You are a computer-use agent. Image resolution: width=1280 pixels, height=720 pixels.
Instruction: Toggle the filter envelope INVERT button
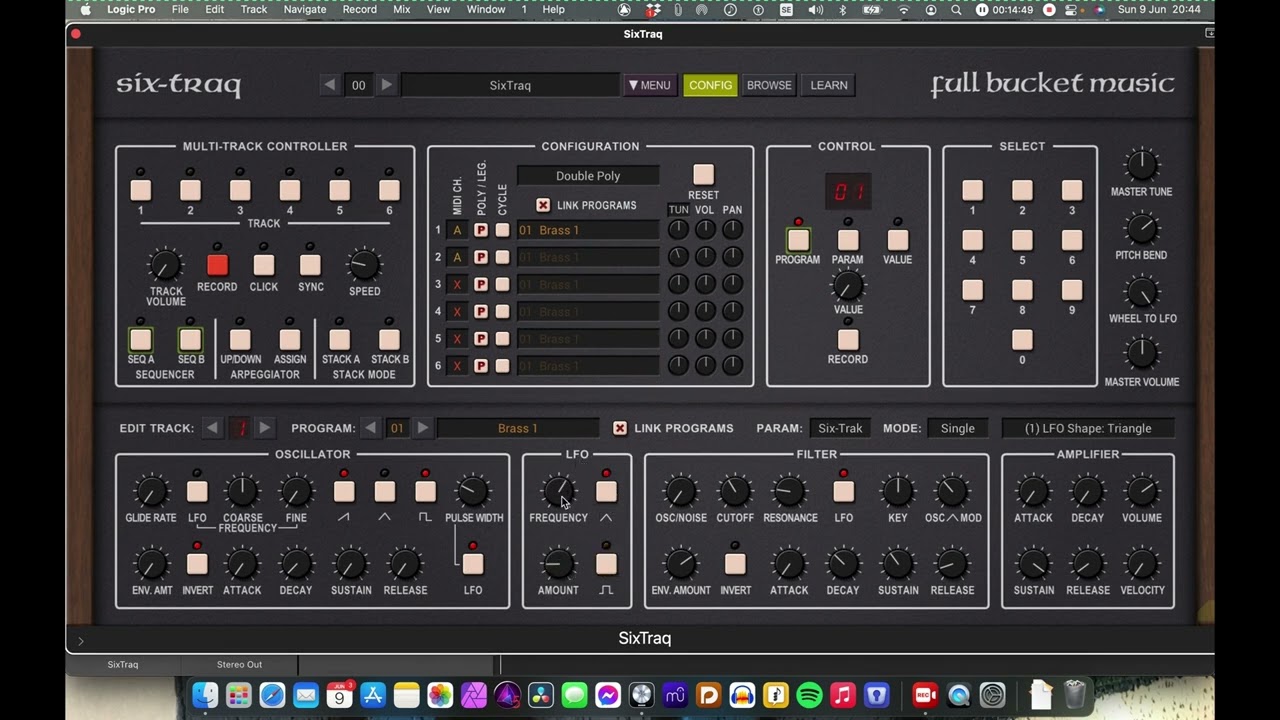pyautogui.click(x=735, y=564)
